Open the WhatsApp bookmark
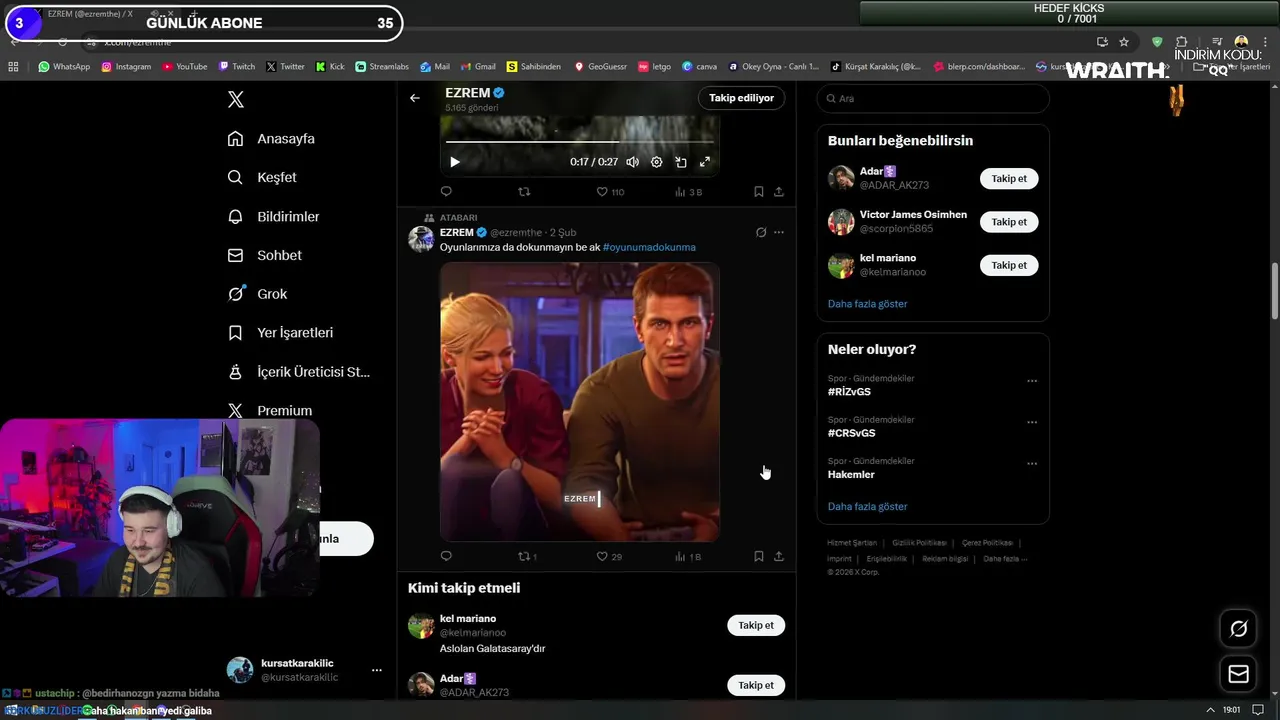 (x=64, y=66)
